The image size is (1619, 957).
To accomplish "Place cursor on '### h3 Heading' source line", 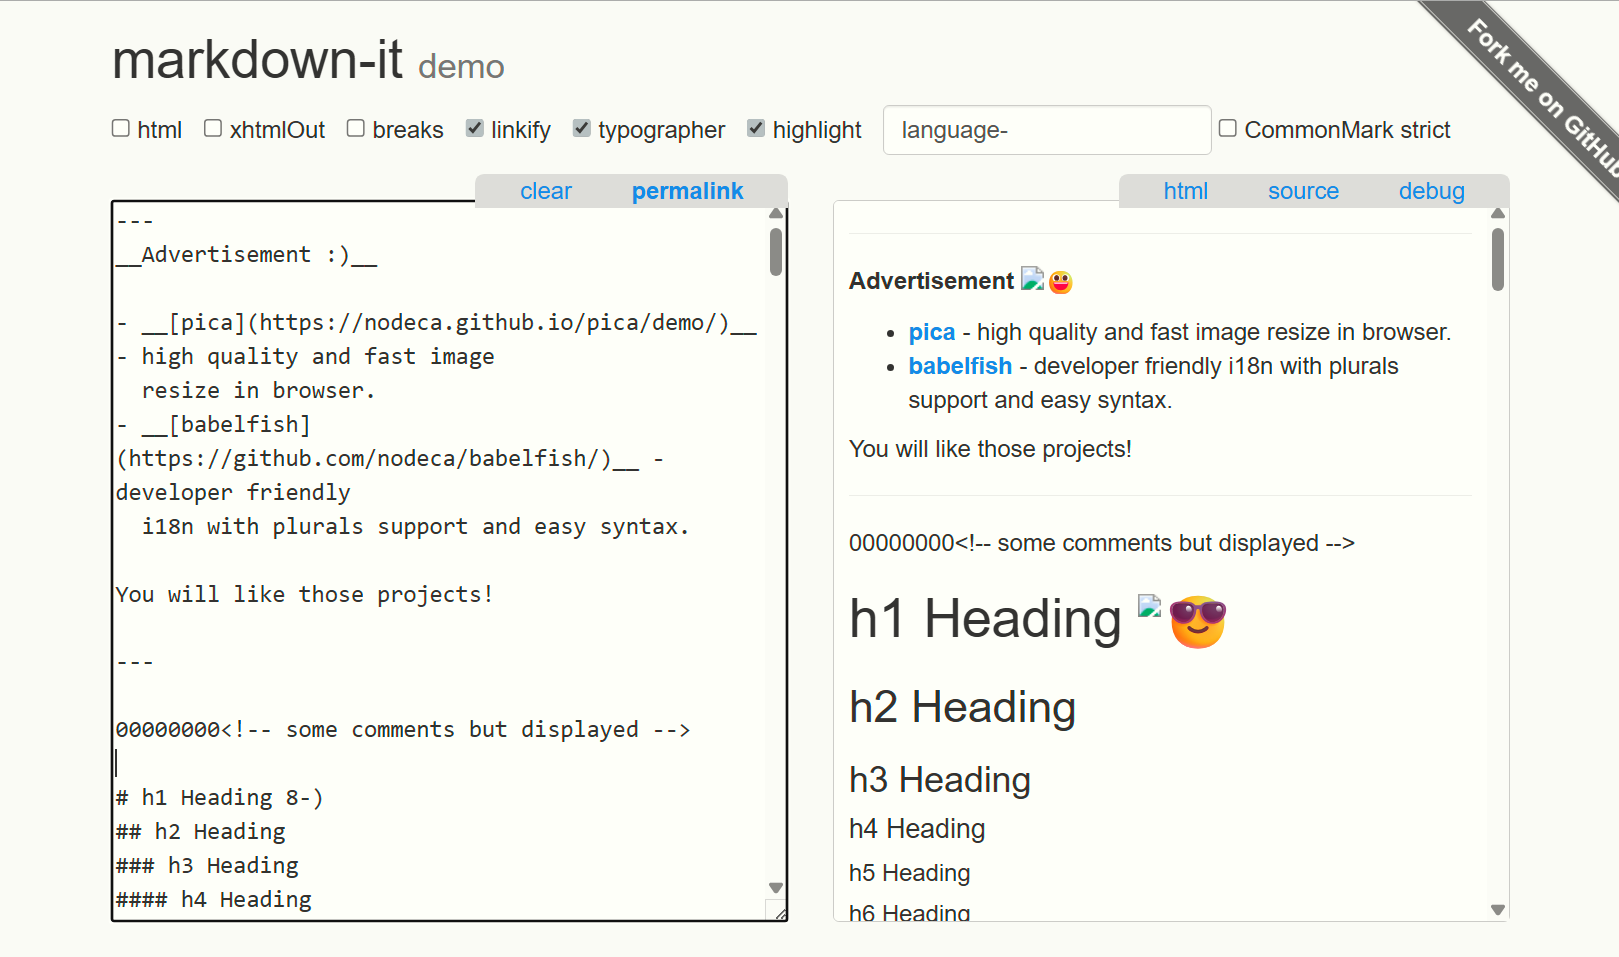I will click(207, 866).
